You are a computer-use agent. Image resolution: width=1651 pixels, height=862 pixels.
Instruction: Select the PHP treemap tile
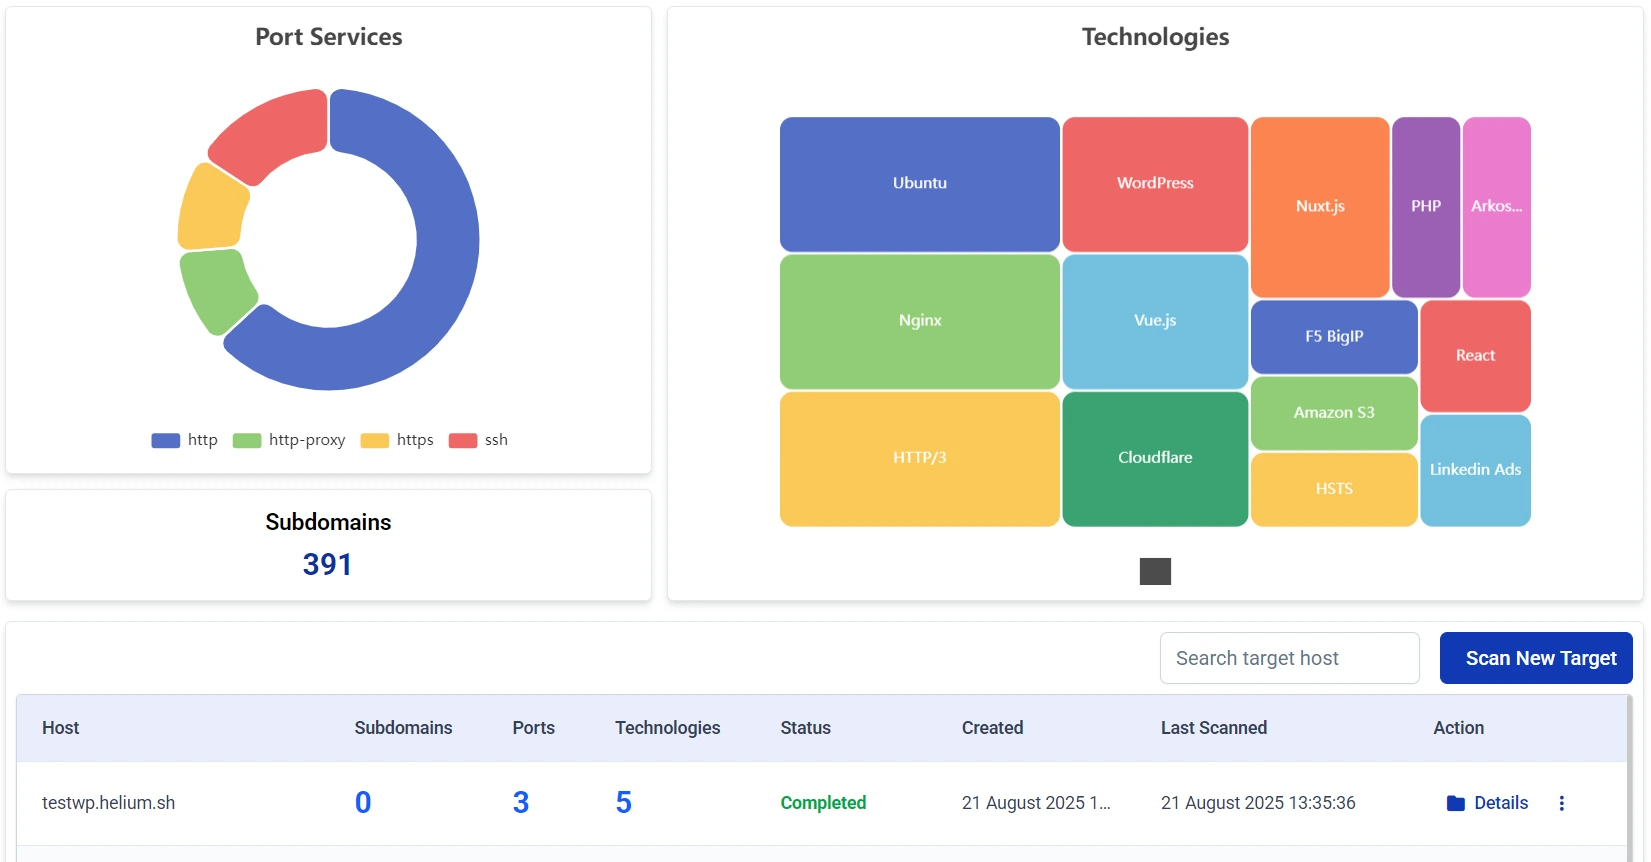(x=1426, y=207)
